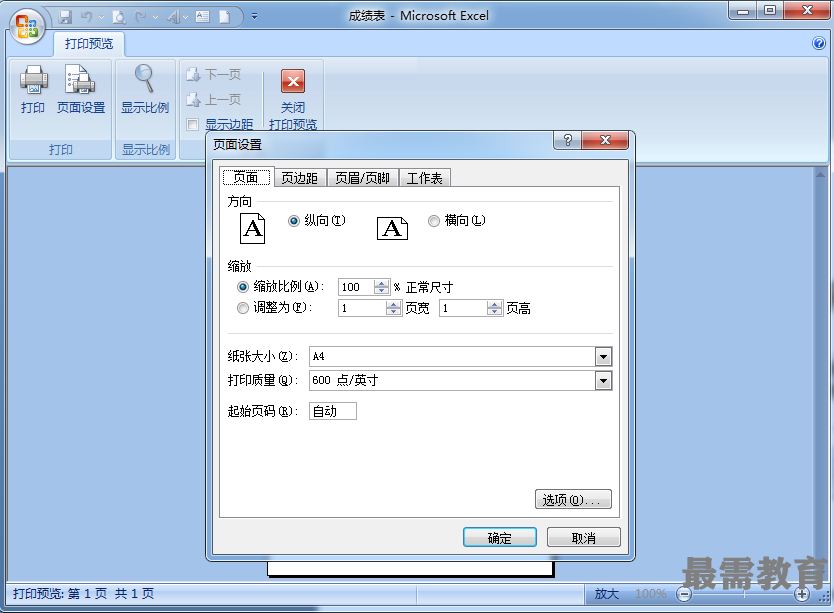Open the 纸张大小 dropdown arrow
834x613 pixels.
click(x=603, y=357)
